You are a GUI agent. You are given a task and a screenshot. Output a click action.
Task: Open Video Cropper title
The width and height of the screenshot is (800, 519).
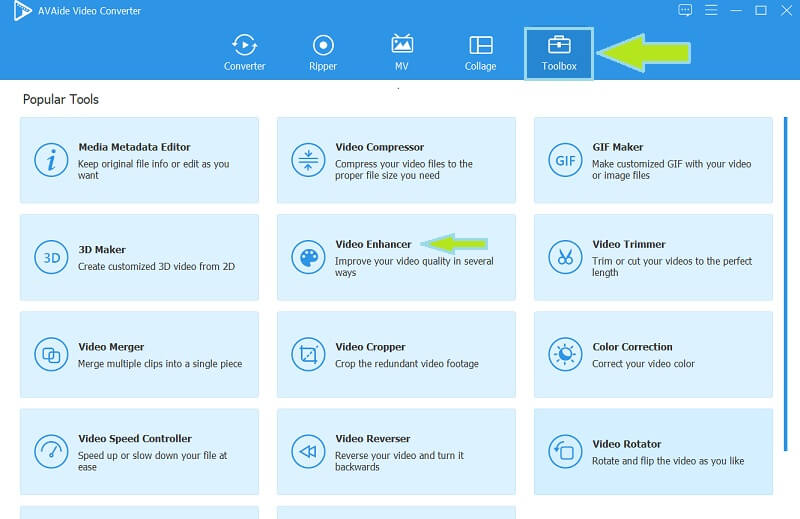(x=370, y=347)
